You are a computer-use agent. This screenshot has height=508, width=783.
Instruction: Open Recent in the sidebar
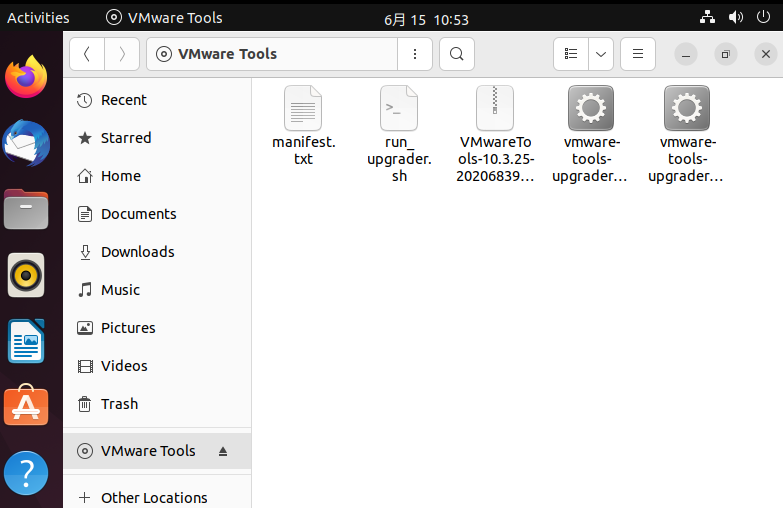tap(157, 100)
